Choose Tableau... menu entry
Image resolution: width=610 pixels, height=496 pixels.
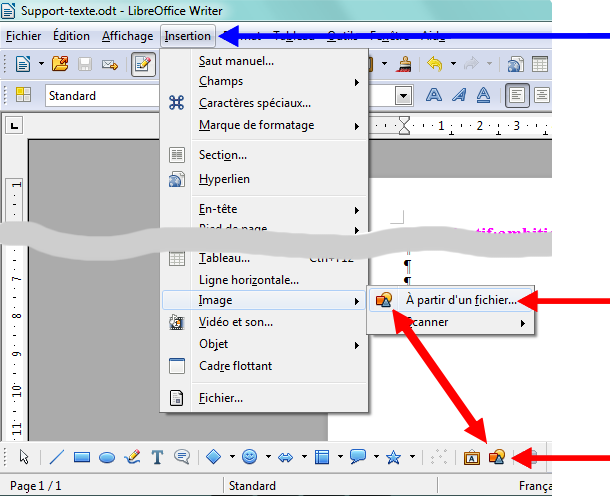(x=264, y=260)
